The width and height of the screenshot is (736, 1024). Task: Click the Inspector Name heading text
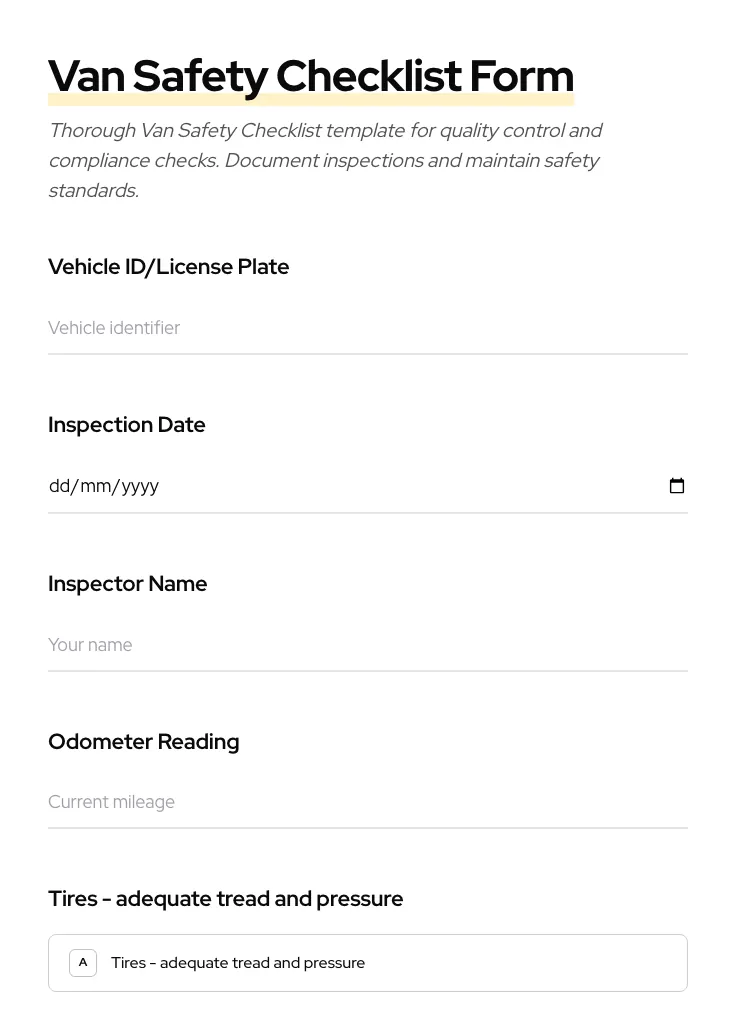[x=128, y=583]
